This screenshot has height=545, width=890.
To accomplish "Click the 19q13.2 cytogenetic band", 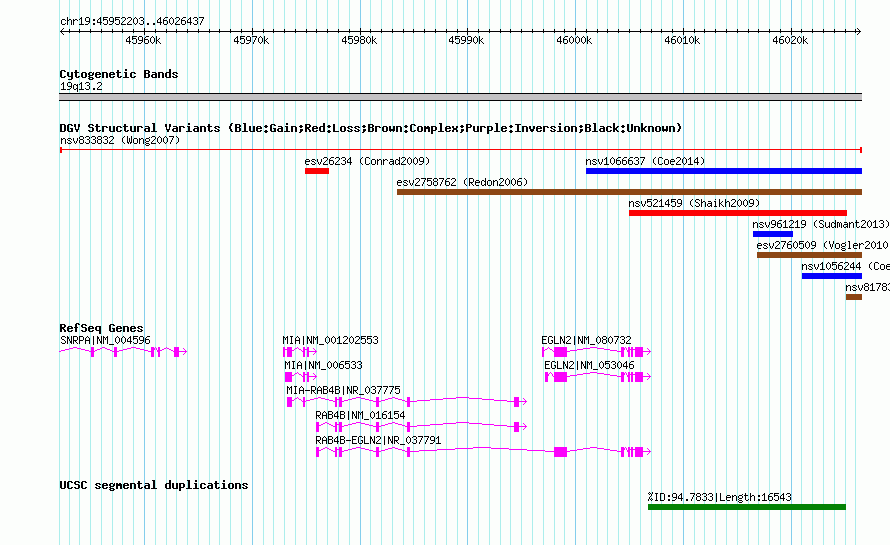I will [460, 97].
